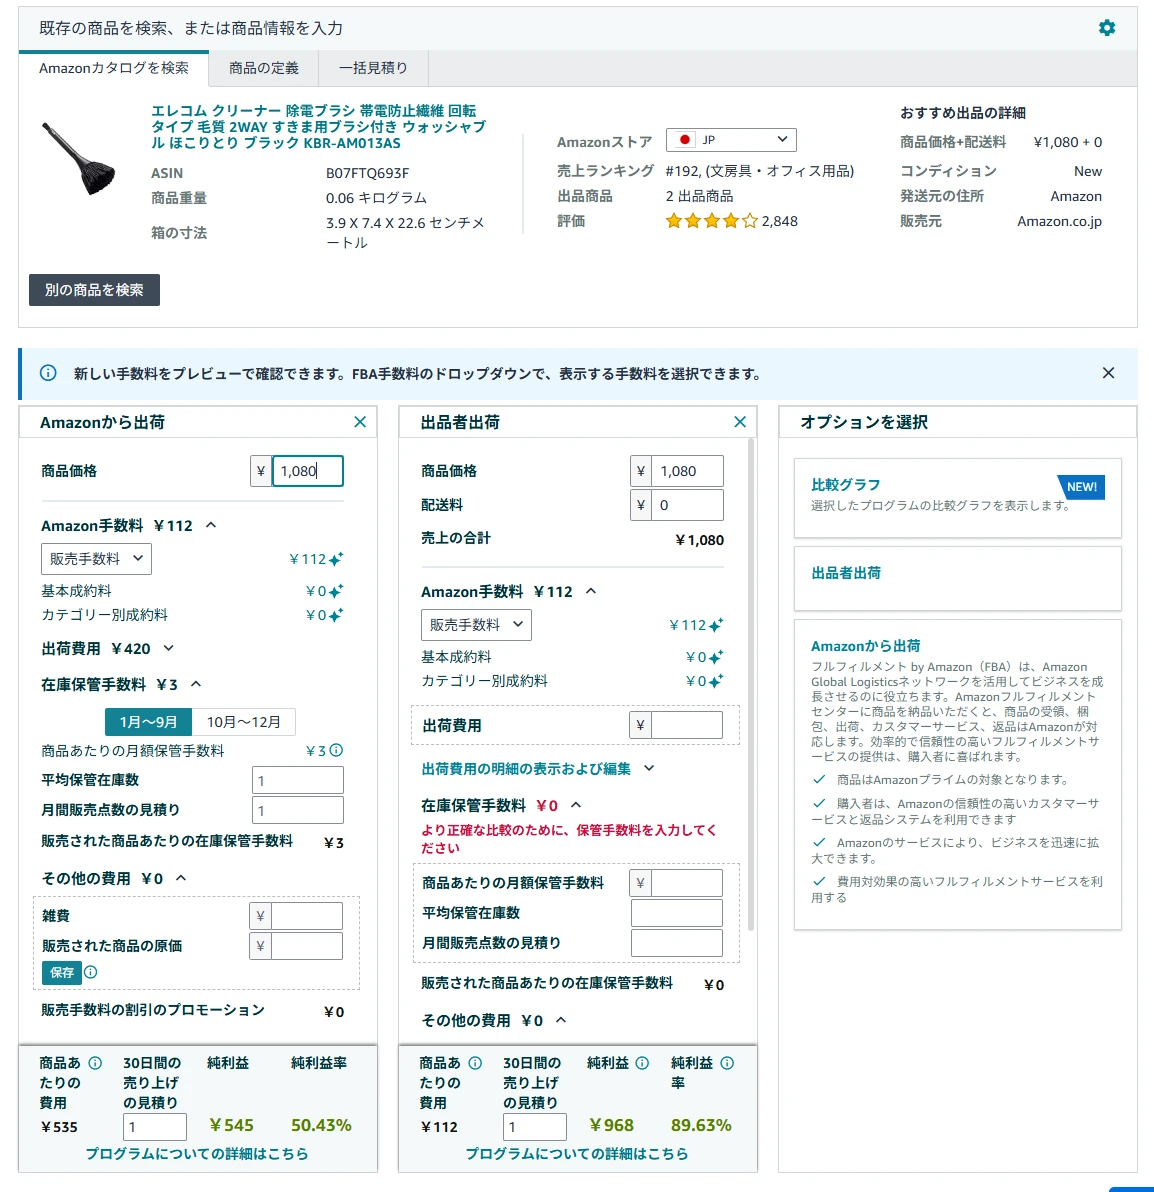Open プログラムについての詳細はこちら in seller panel
The height and width of the screenshot is (1192, 1154).
pyautogui.click(x=577, y=1154)
